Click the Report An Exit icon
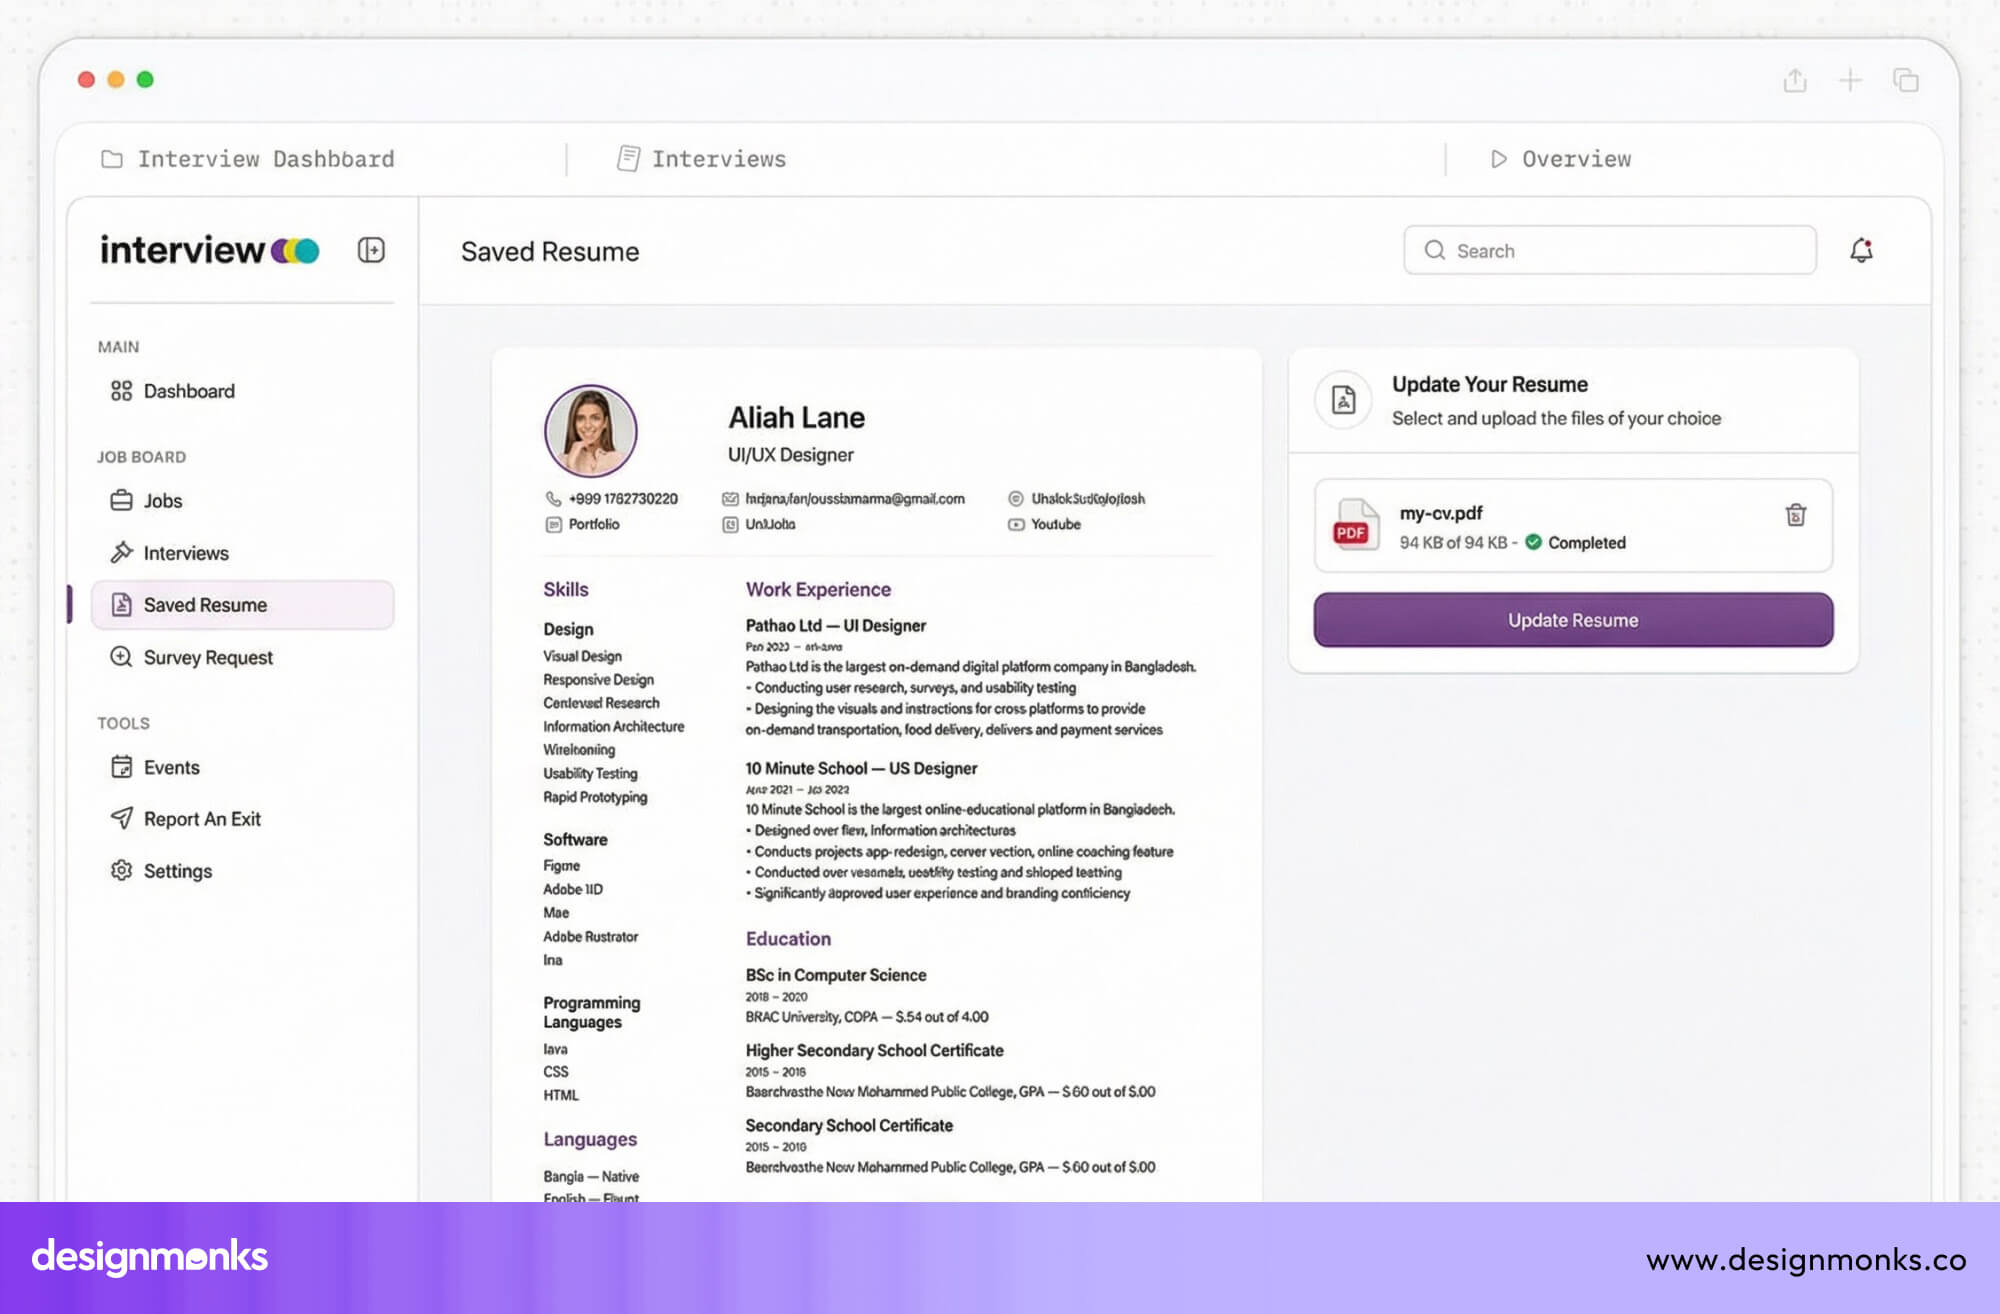2000x1314 pixels. click(x=120, y=819)
